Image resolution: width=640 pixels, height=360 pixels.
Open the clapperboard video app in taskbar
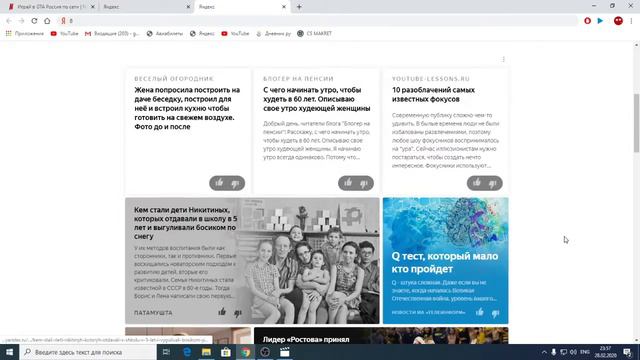(284, 352)
